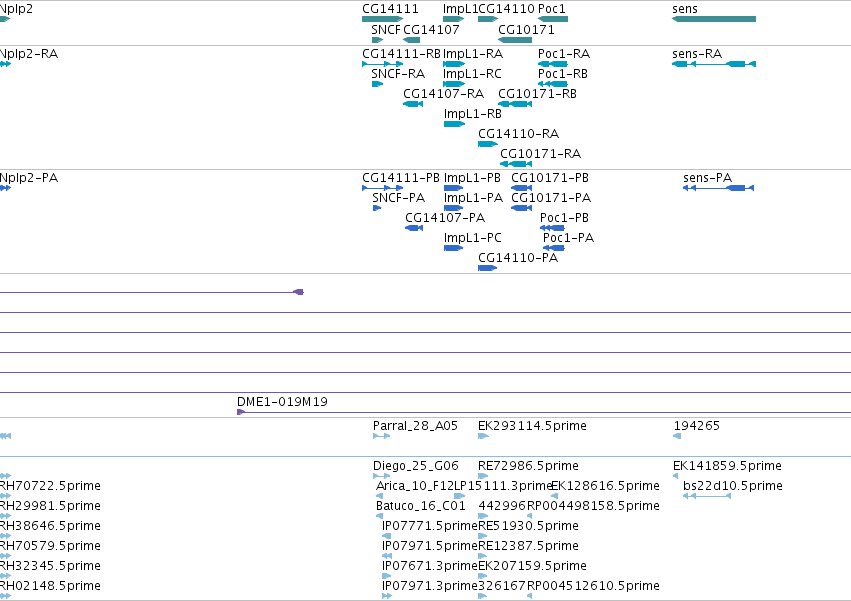Click the ImpL1-RB transcript glyph
Screen dimensions: 851x601
click(454, 124)
